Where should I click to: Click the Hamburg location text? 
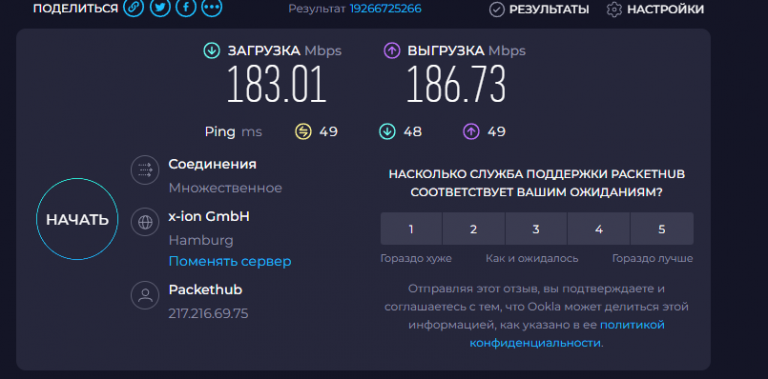tap(201, 240)
